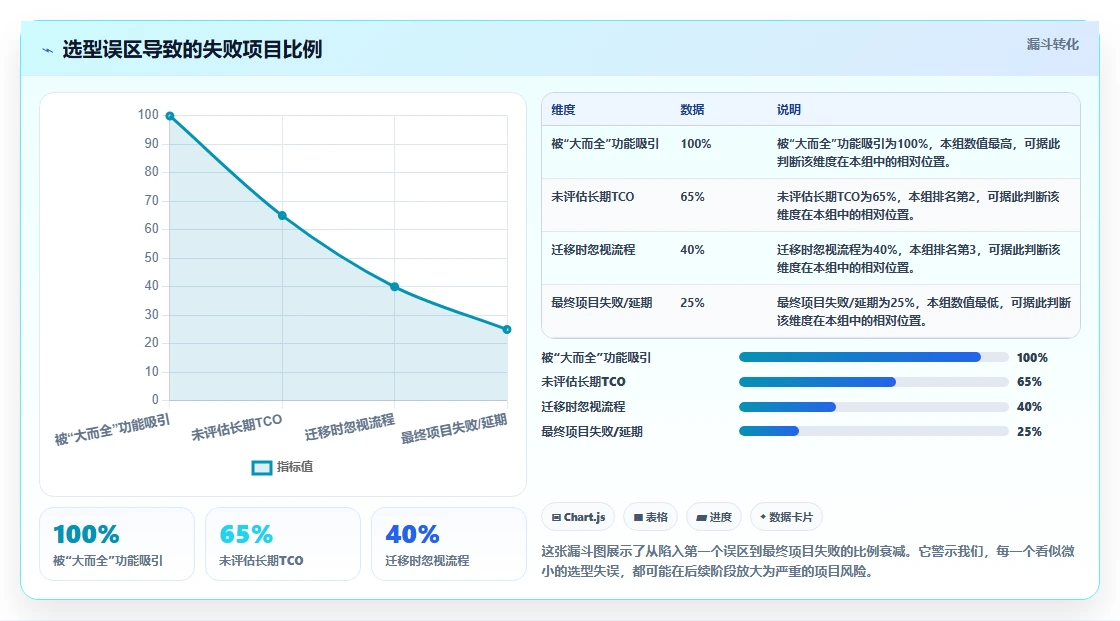Click the 25% progress value text

click(1029, 432)
